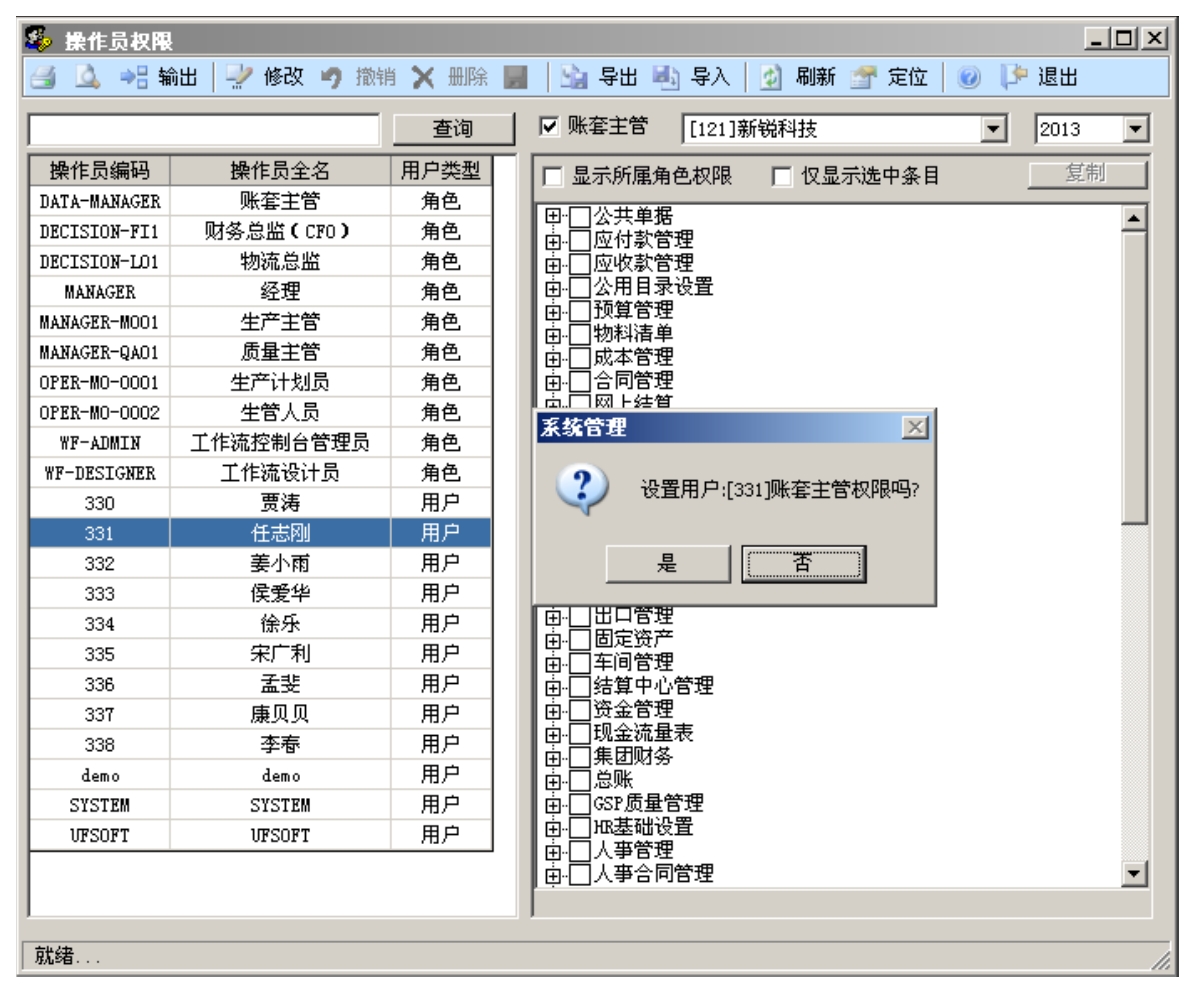Image resolution: width=1191 pixels, height=989 pixels.
Task: Click the printer icon in toolbar
Action: (39, 76)
